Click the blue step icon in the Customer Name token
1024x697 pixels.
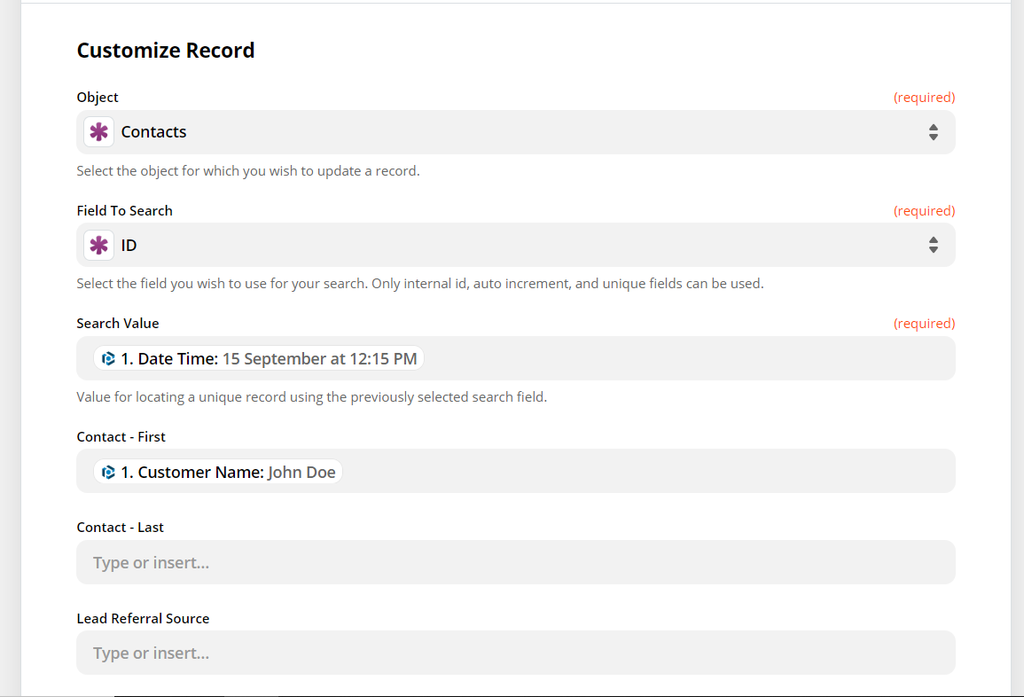tap(108, 471)
